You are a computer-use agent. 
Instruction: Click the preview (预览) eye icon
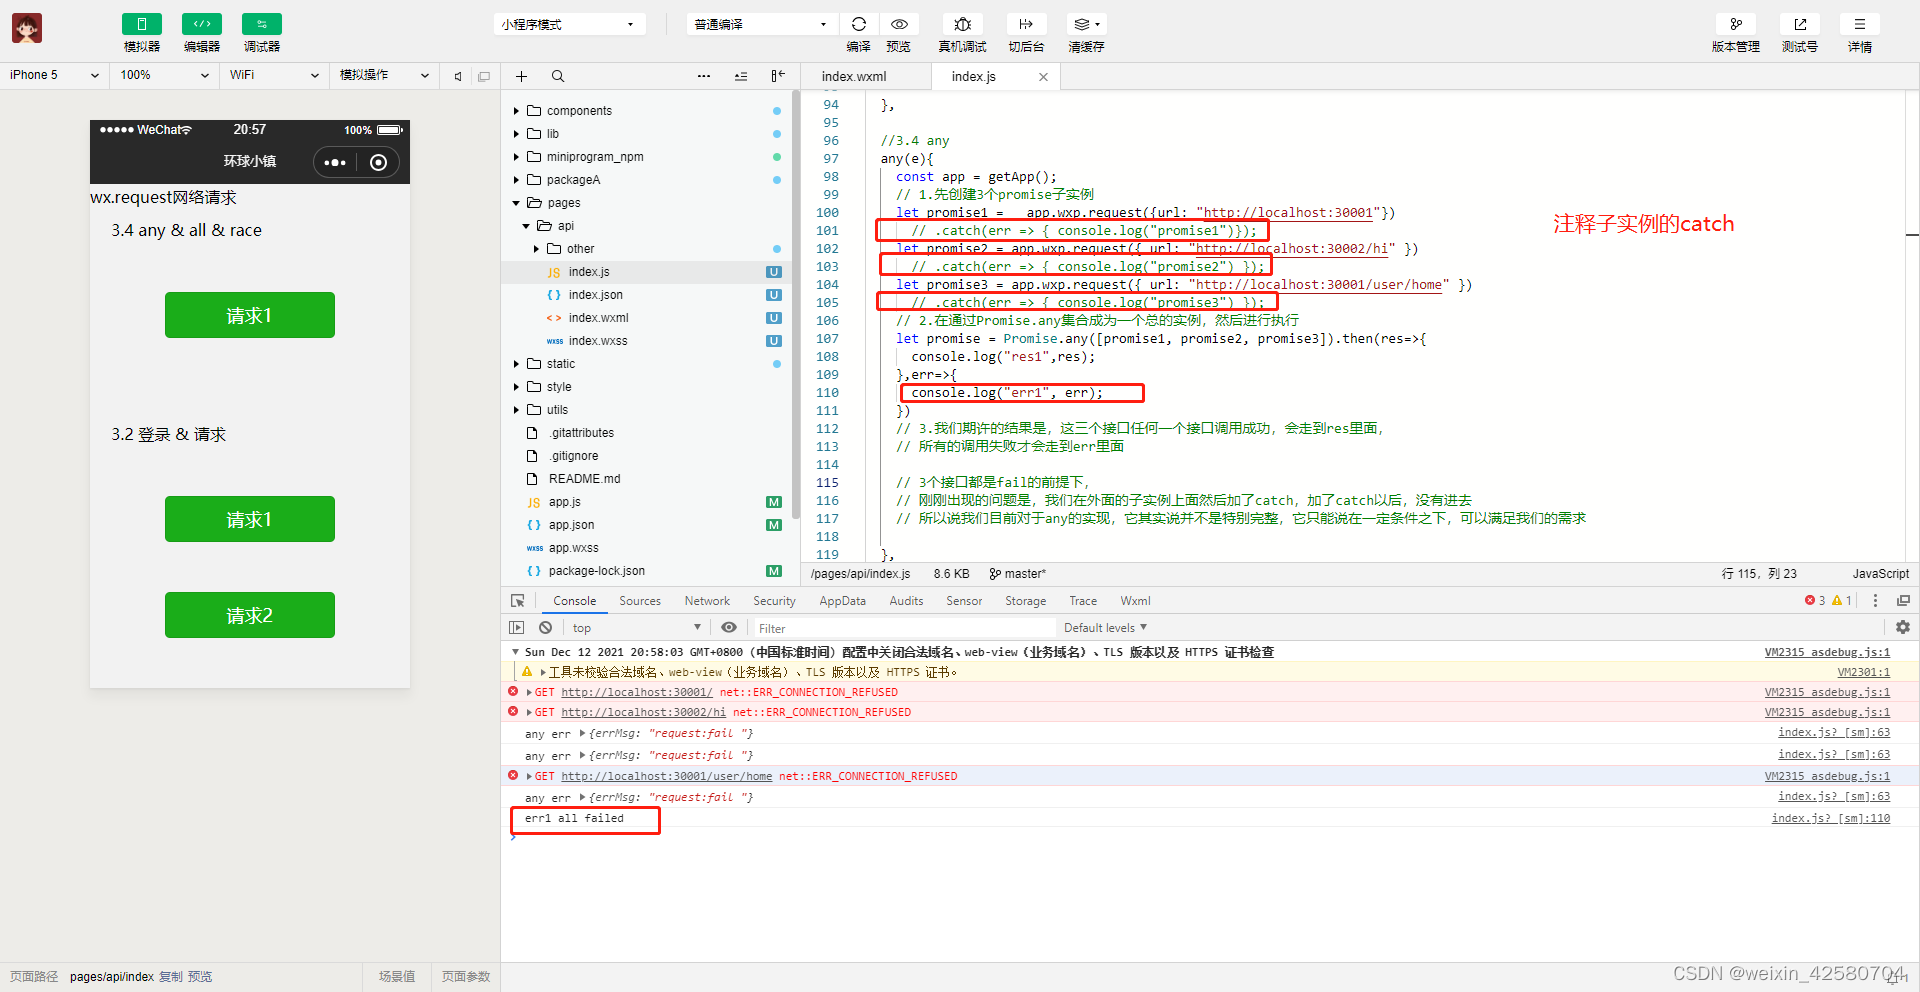point(899,24)
